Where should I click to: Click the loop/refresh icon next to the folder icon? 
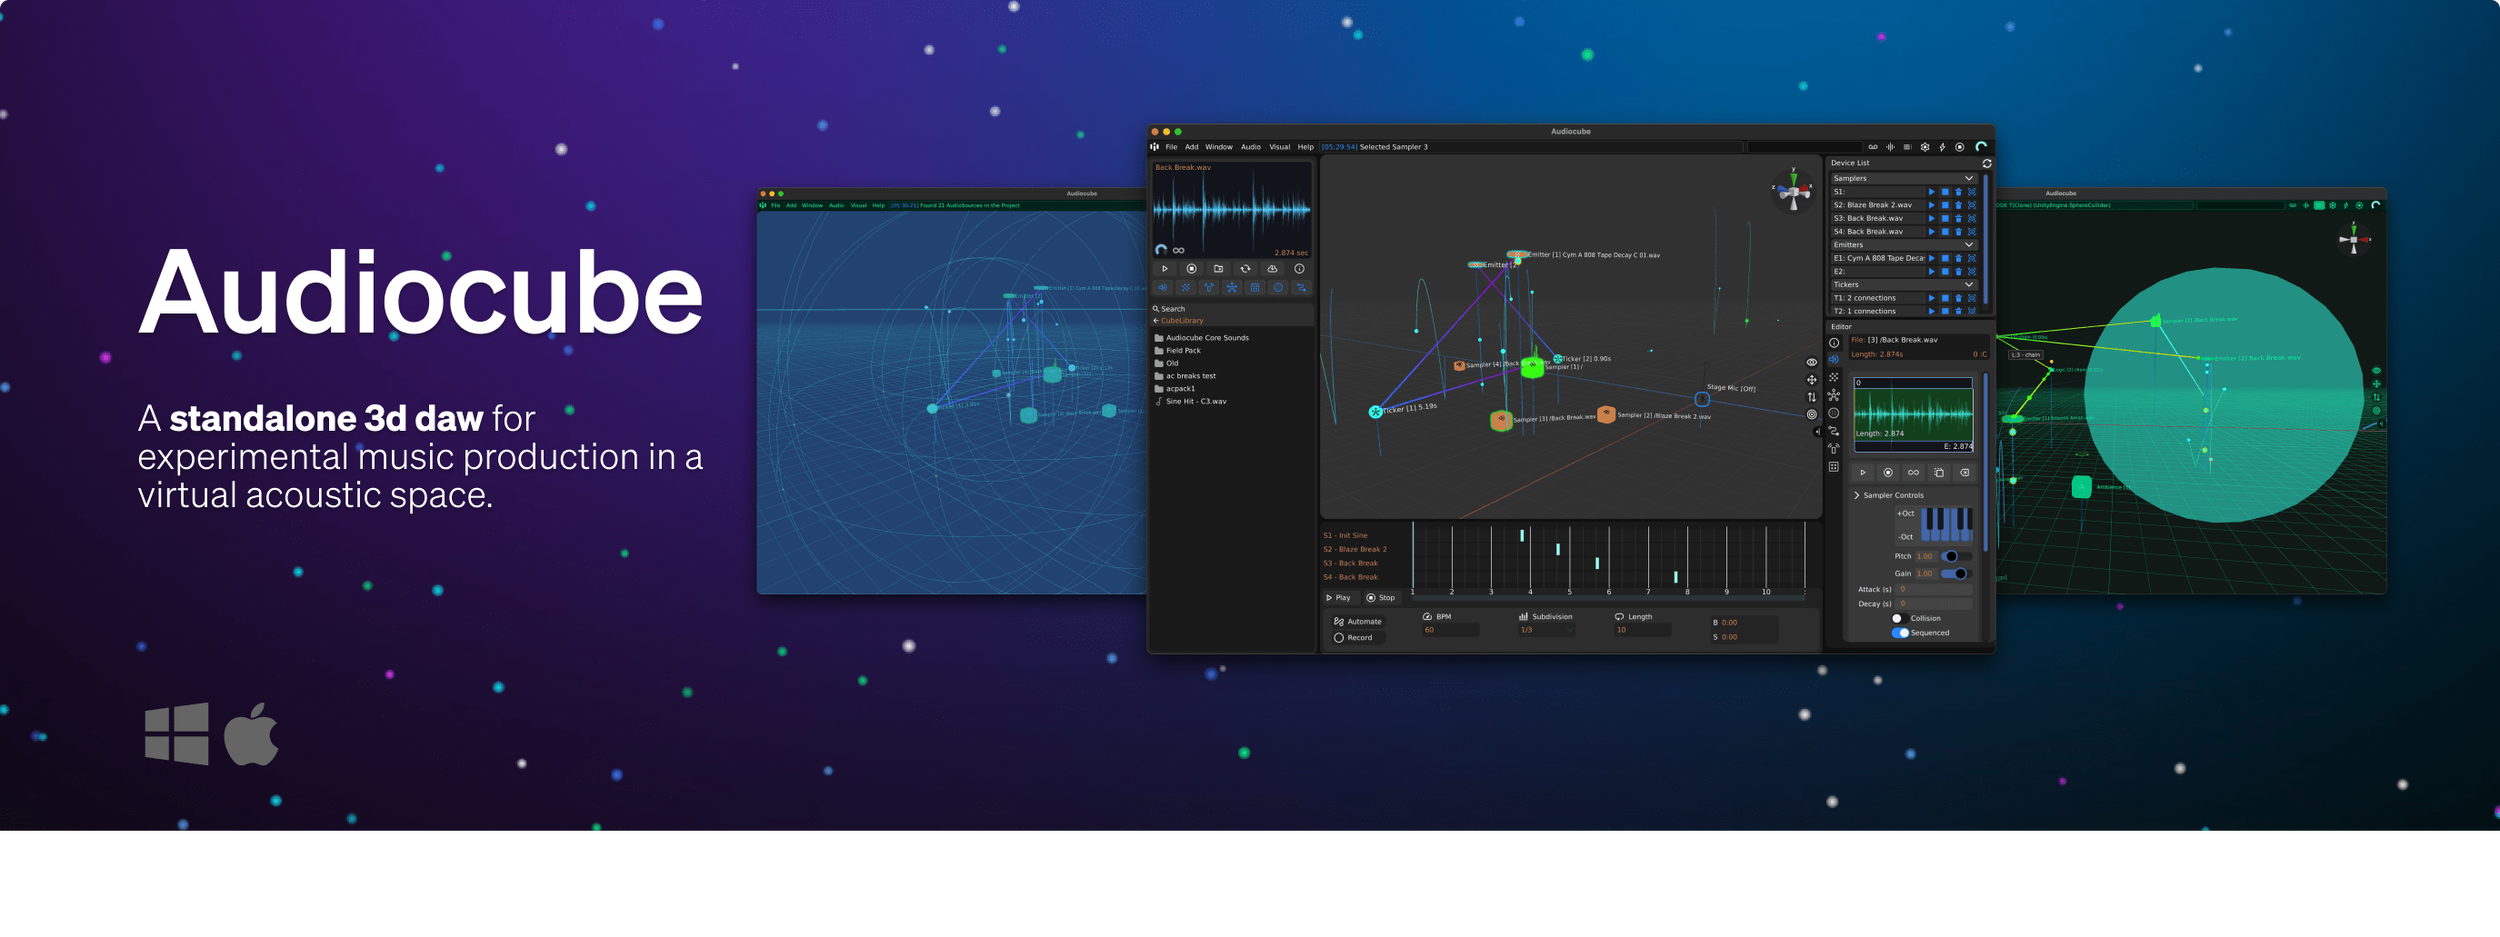(x=1246, y=269)
